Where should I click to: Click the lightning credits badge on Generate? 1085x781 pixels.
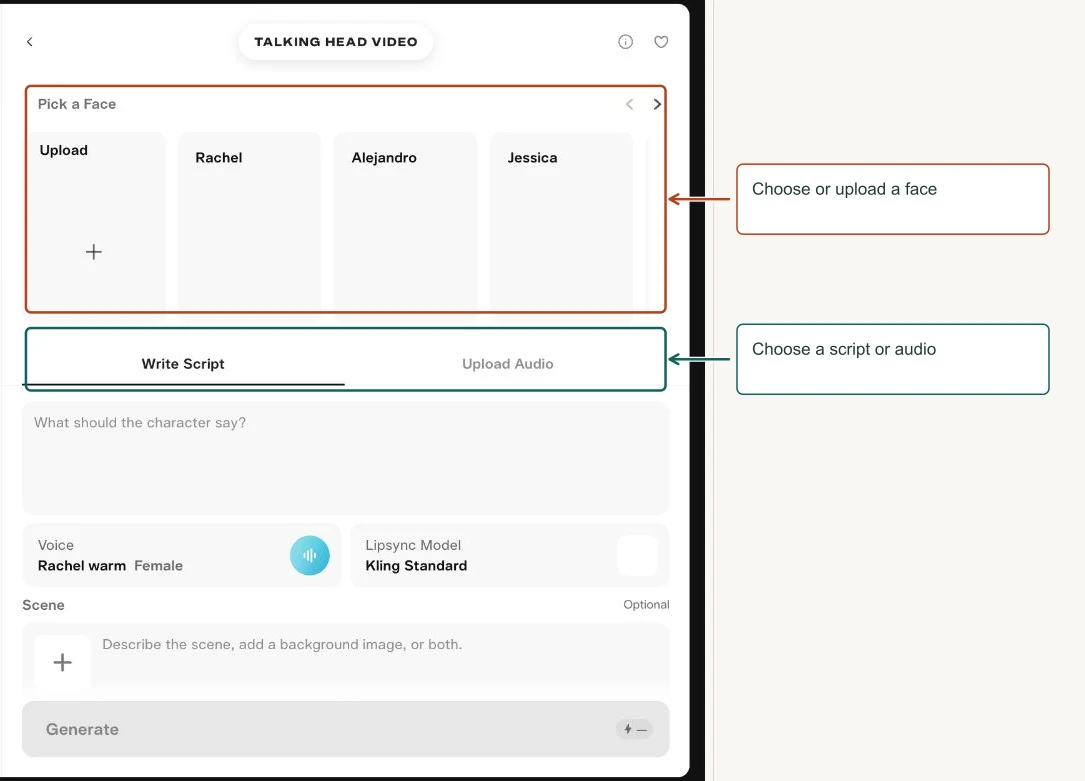[x=634, y=729]
